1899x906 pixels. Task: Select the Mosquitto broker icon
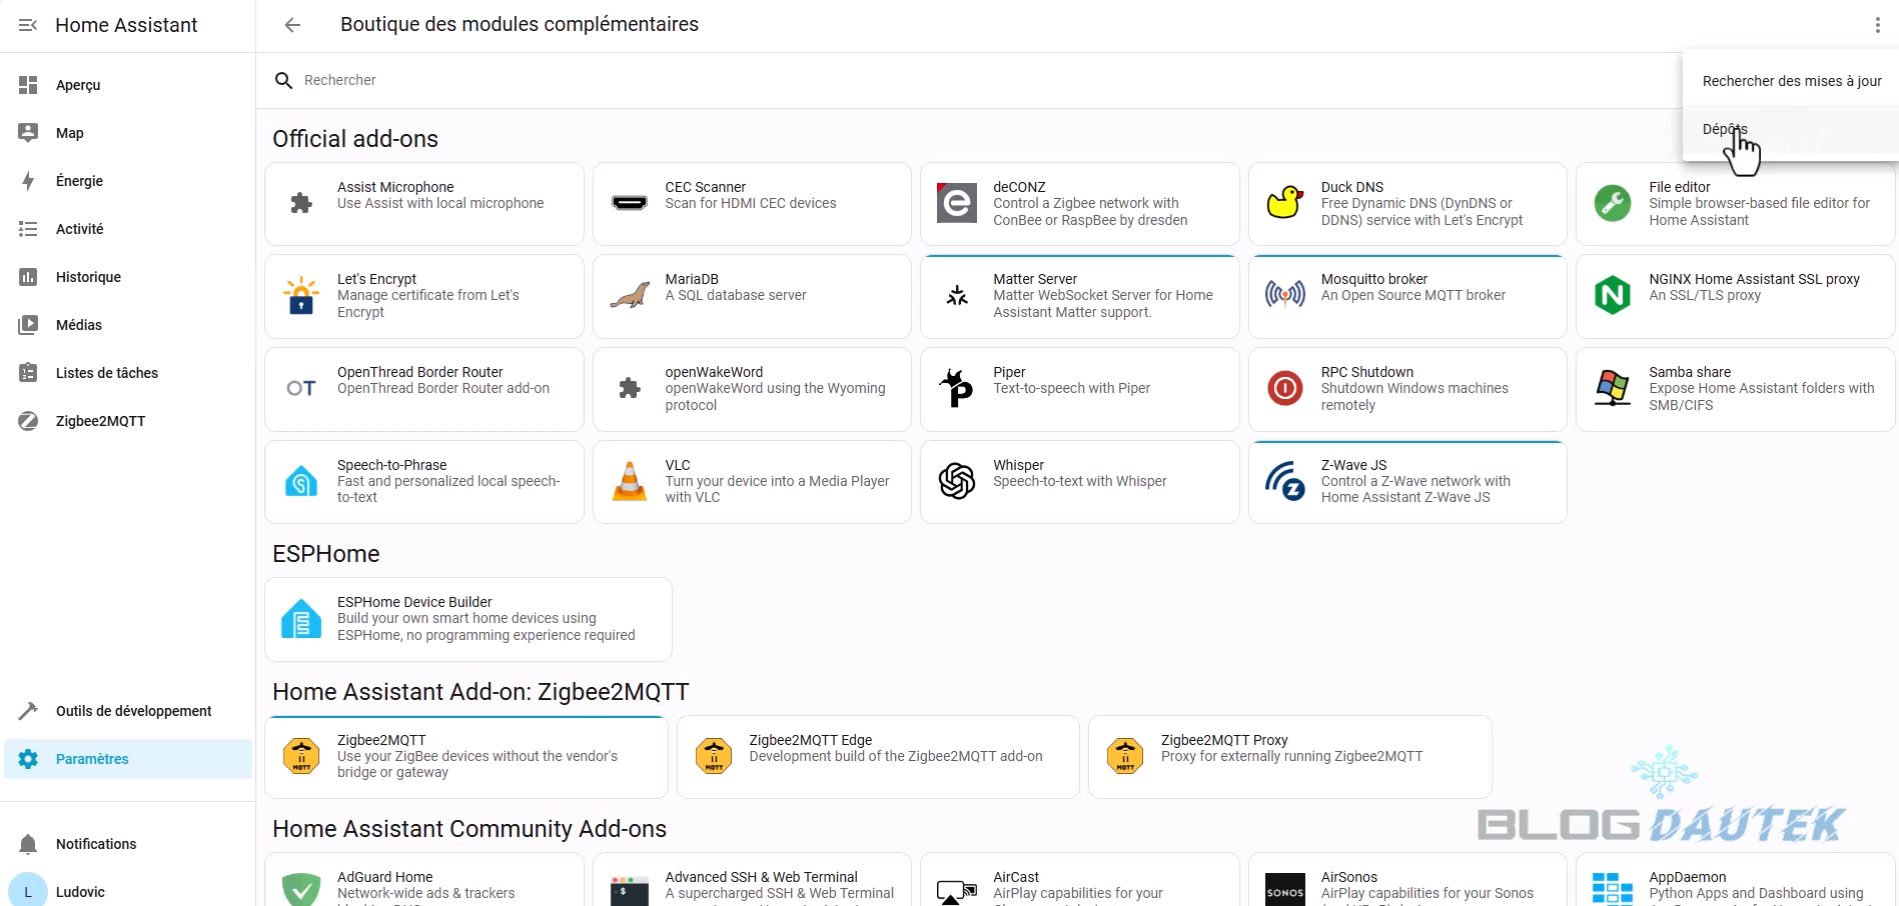point(1284,295)
